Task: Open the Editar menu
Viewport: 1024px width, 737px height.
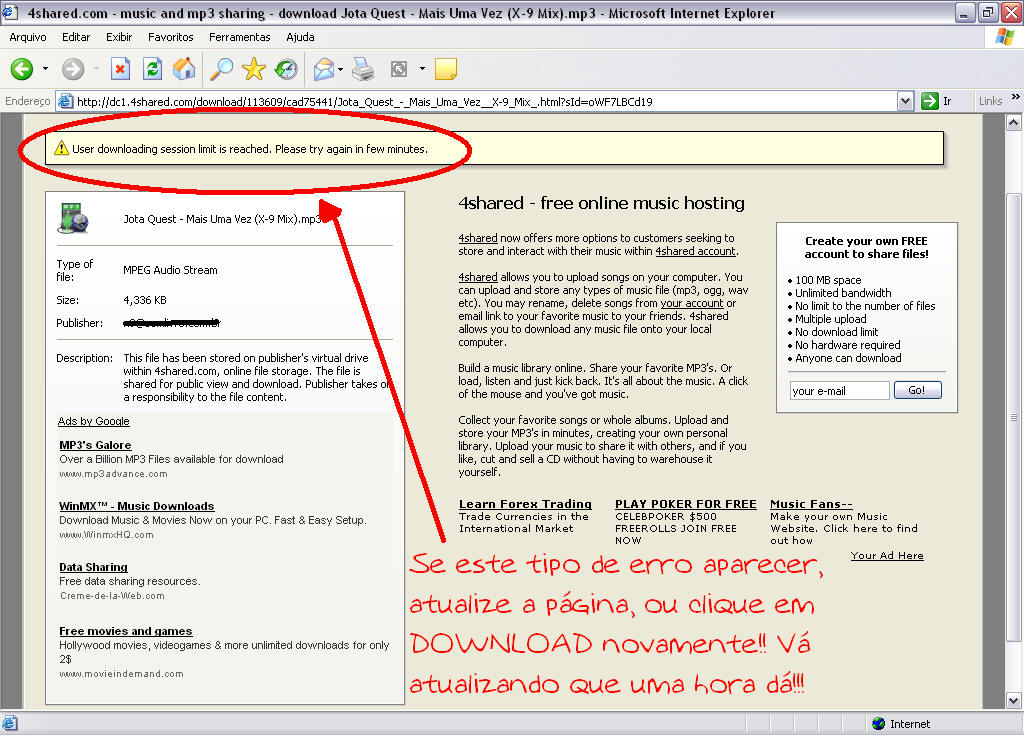Action: pos(76,37)
